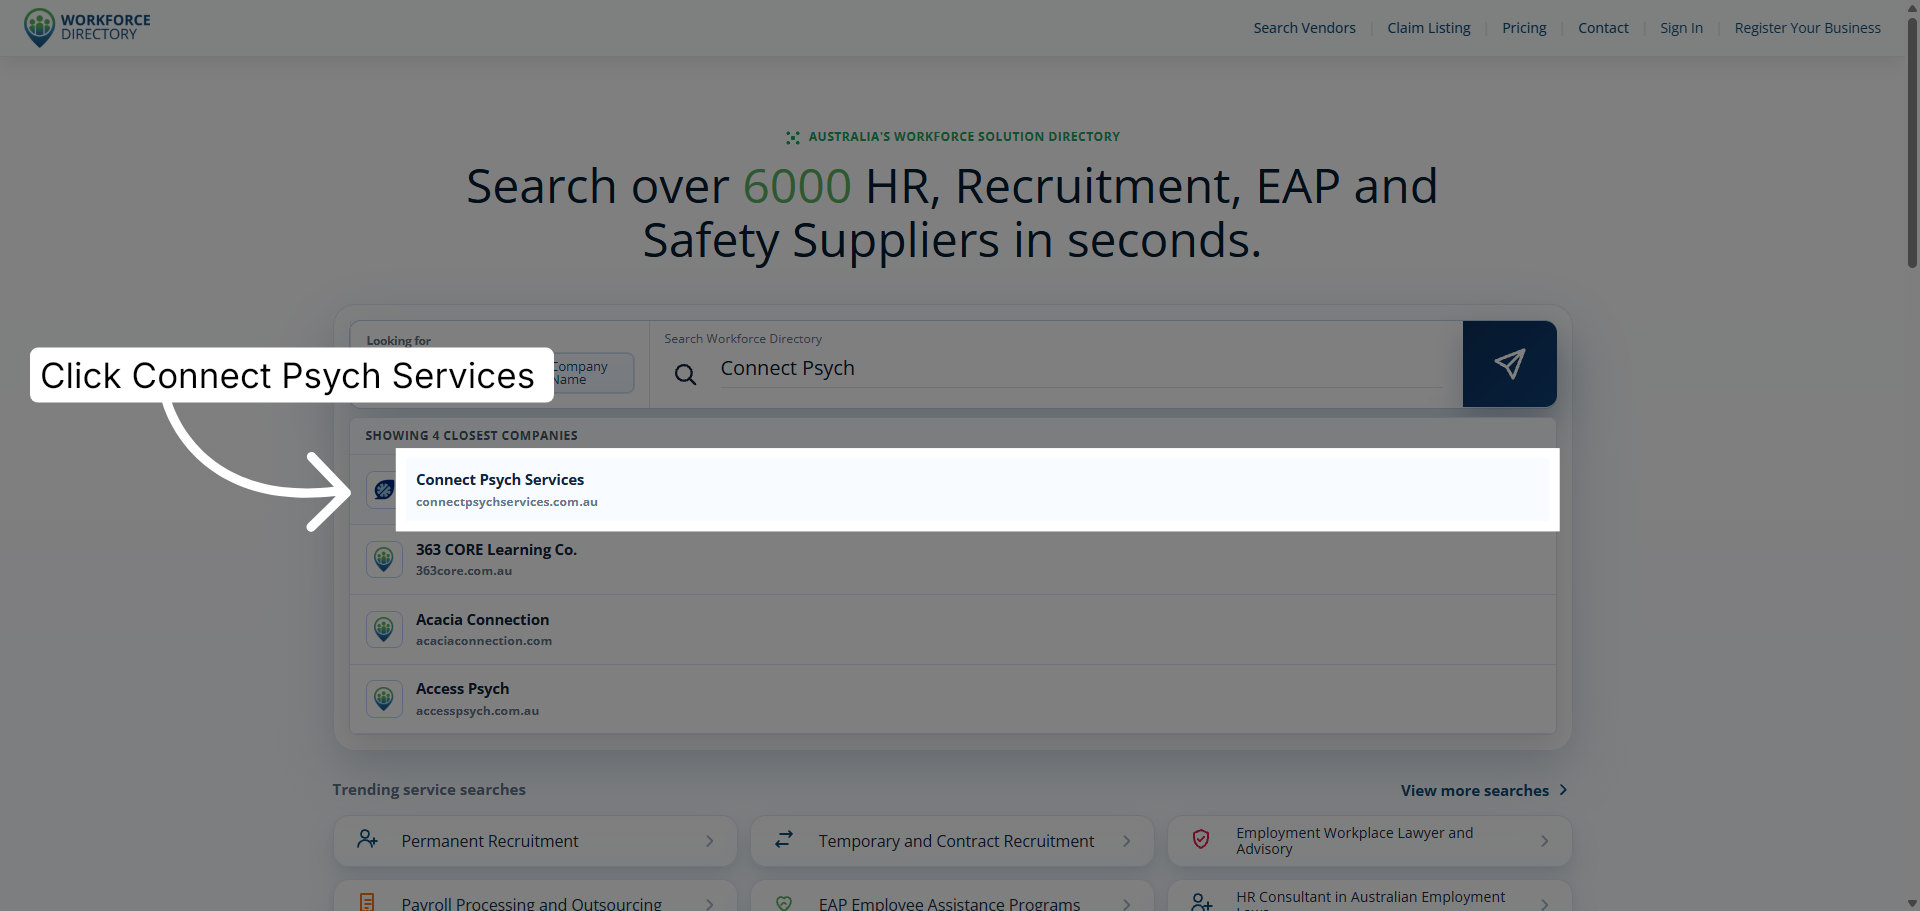Click the magnifying glass search icon
Image resolution: width=1920 pixels, height=911 pixels.
[x=685, y=375]
